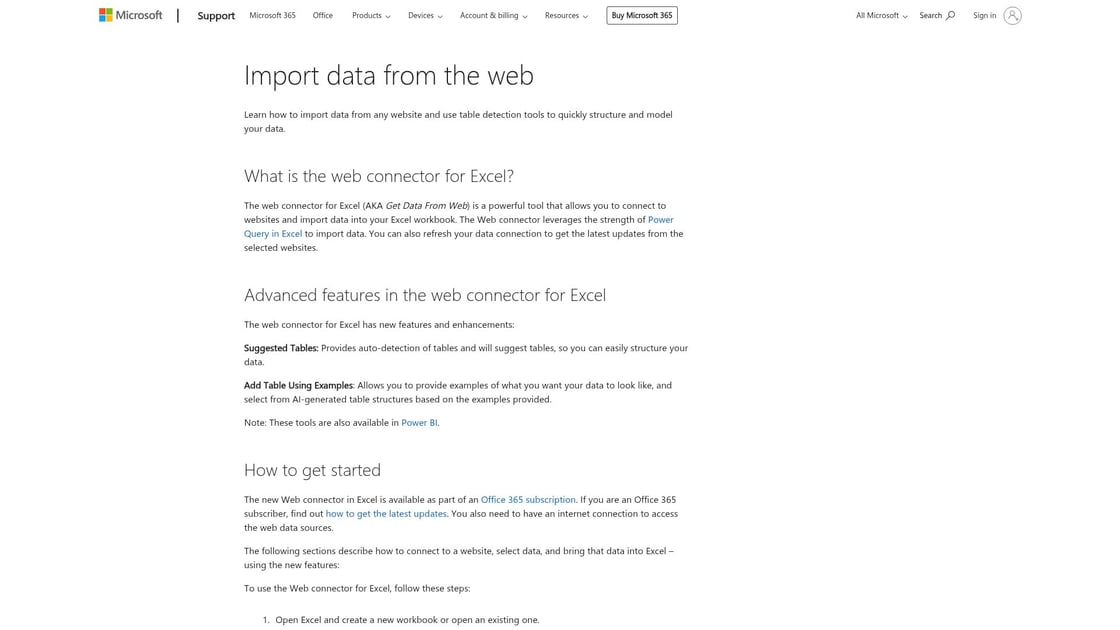The height and width of the screenshot is (630, 1120).
Task: Click the Advanced features section heading
Action: click(x=425, y=295)
